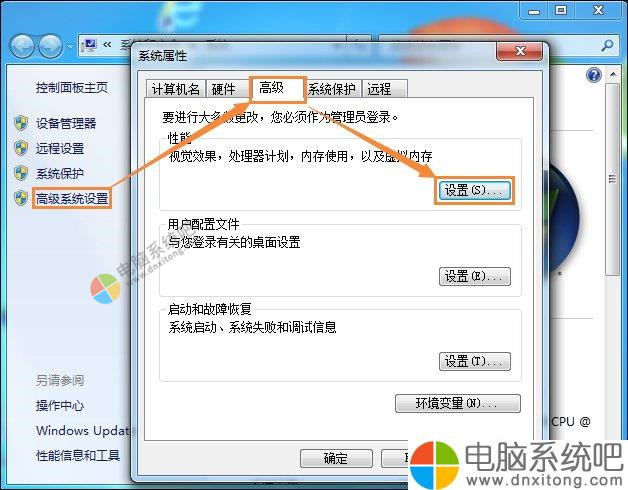Screen dimensions: 628x490
Task: Click the shield icon beside 系统保护
Action: 21,173
